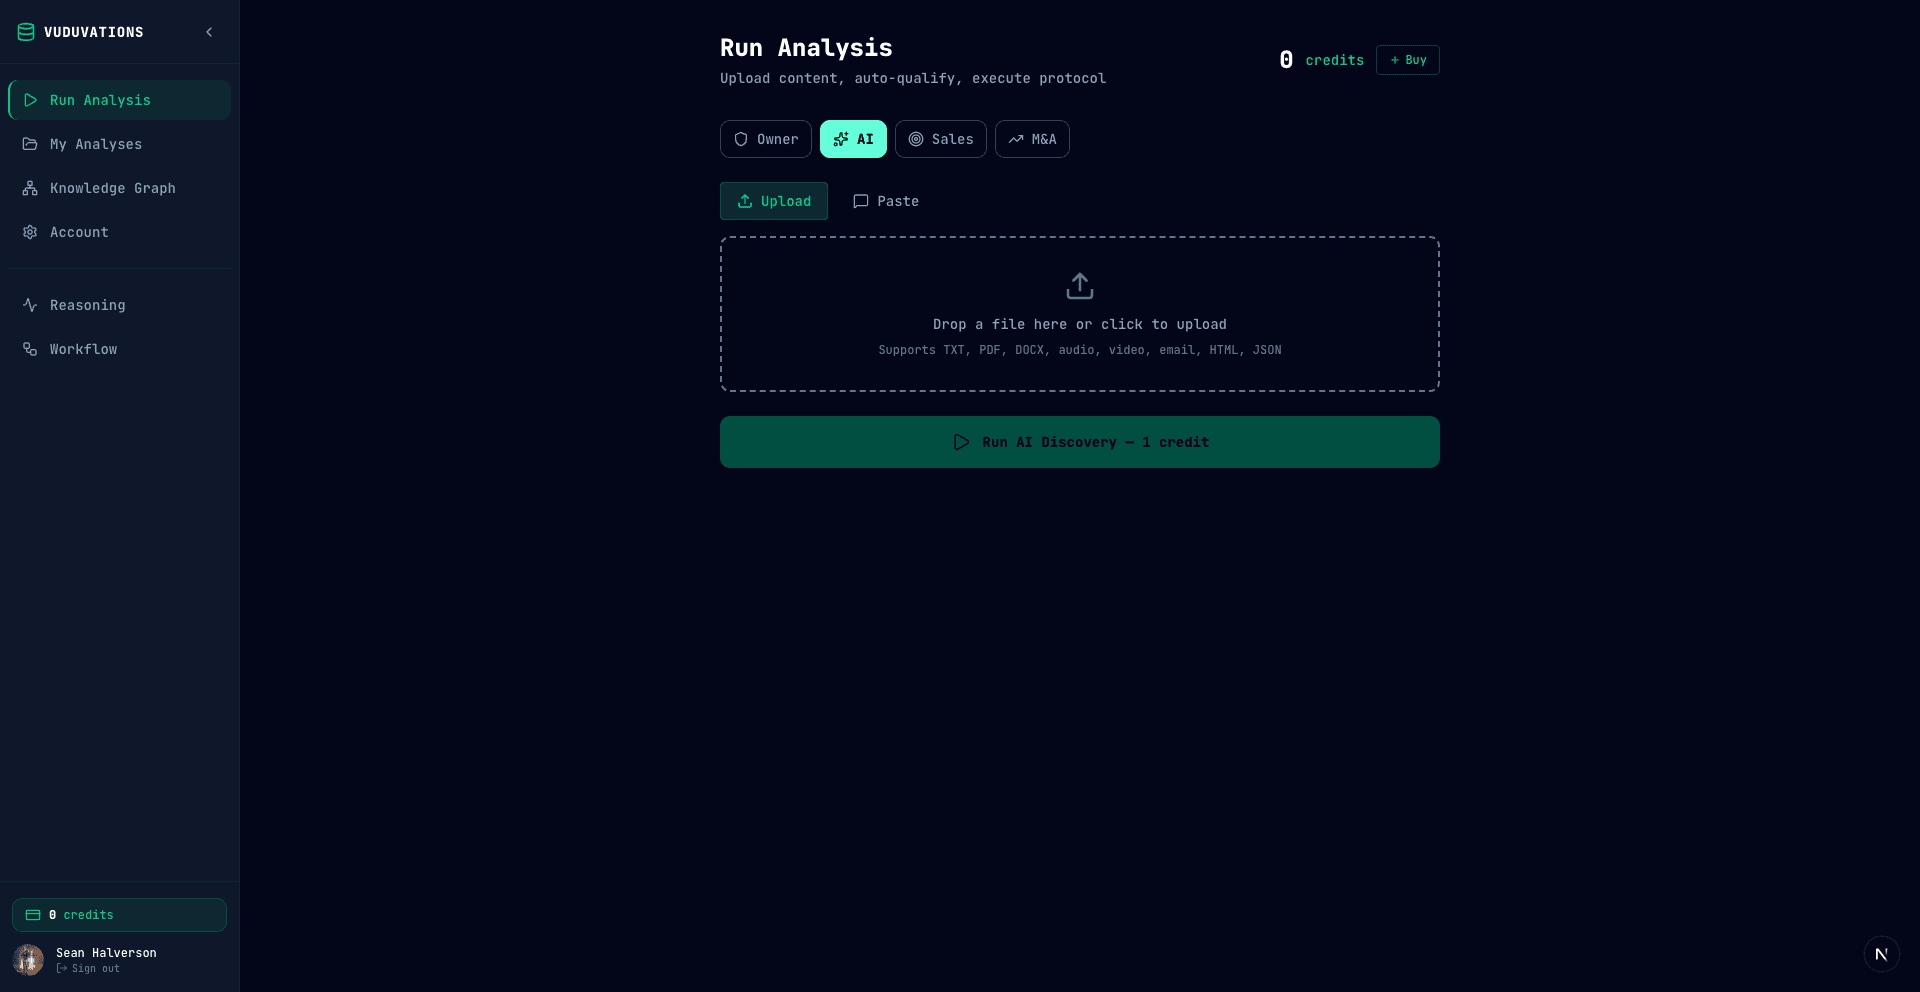
Task: Open the Account settings page
Action: 120,232
